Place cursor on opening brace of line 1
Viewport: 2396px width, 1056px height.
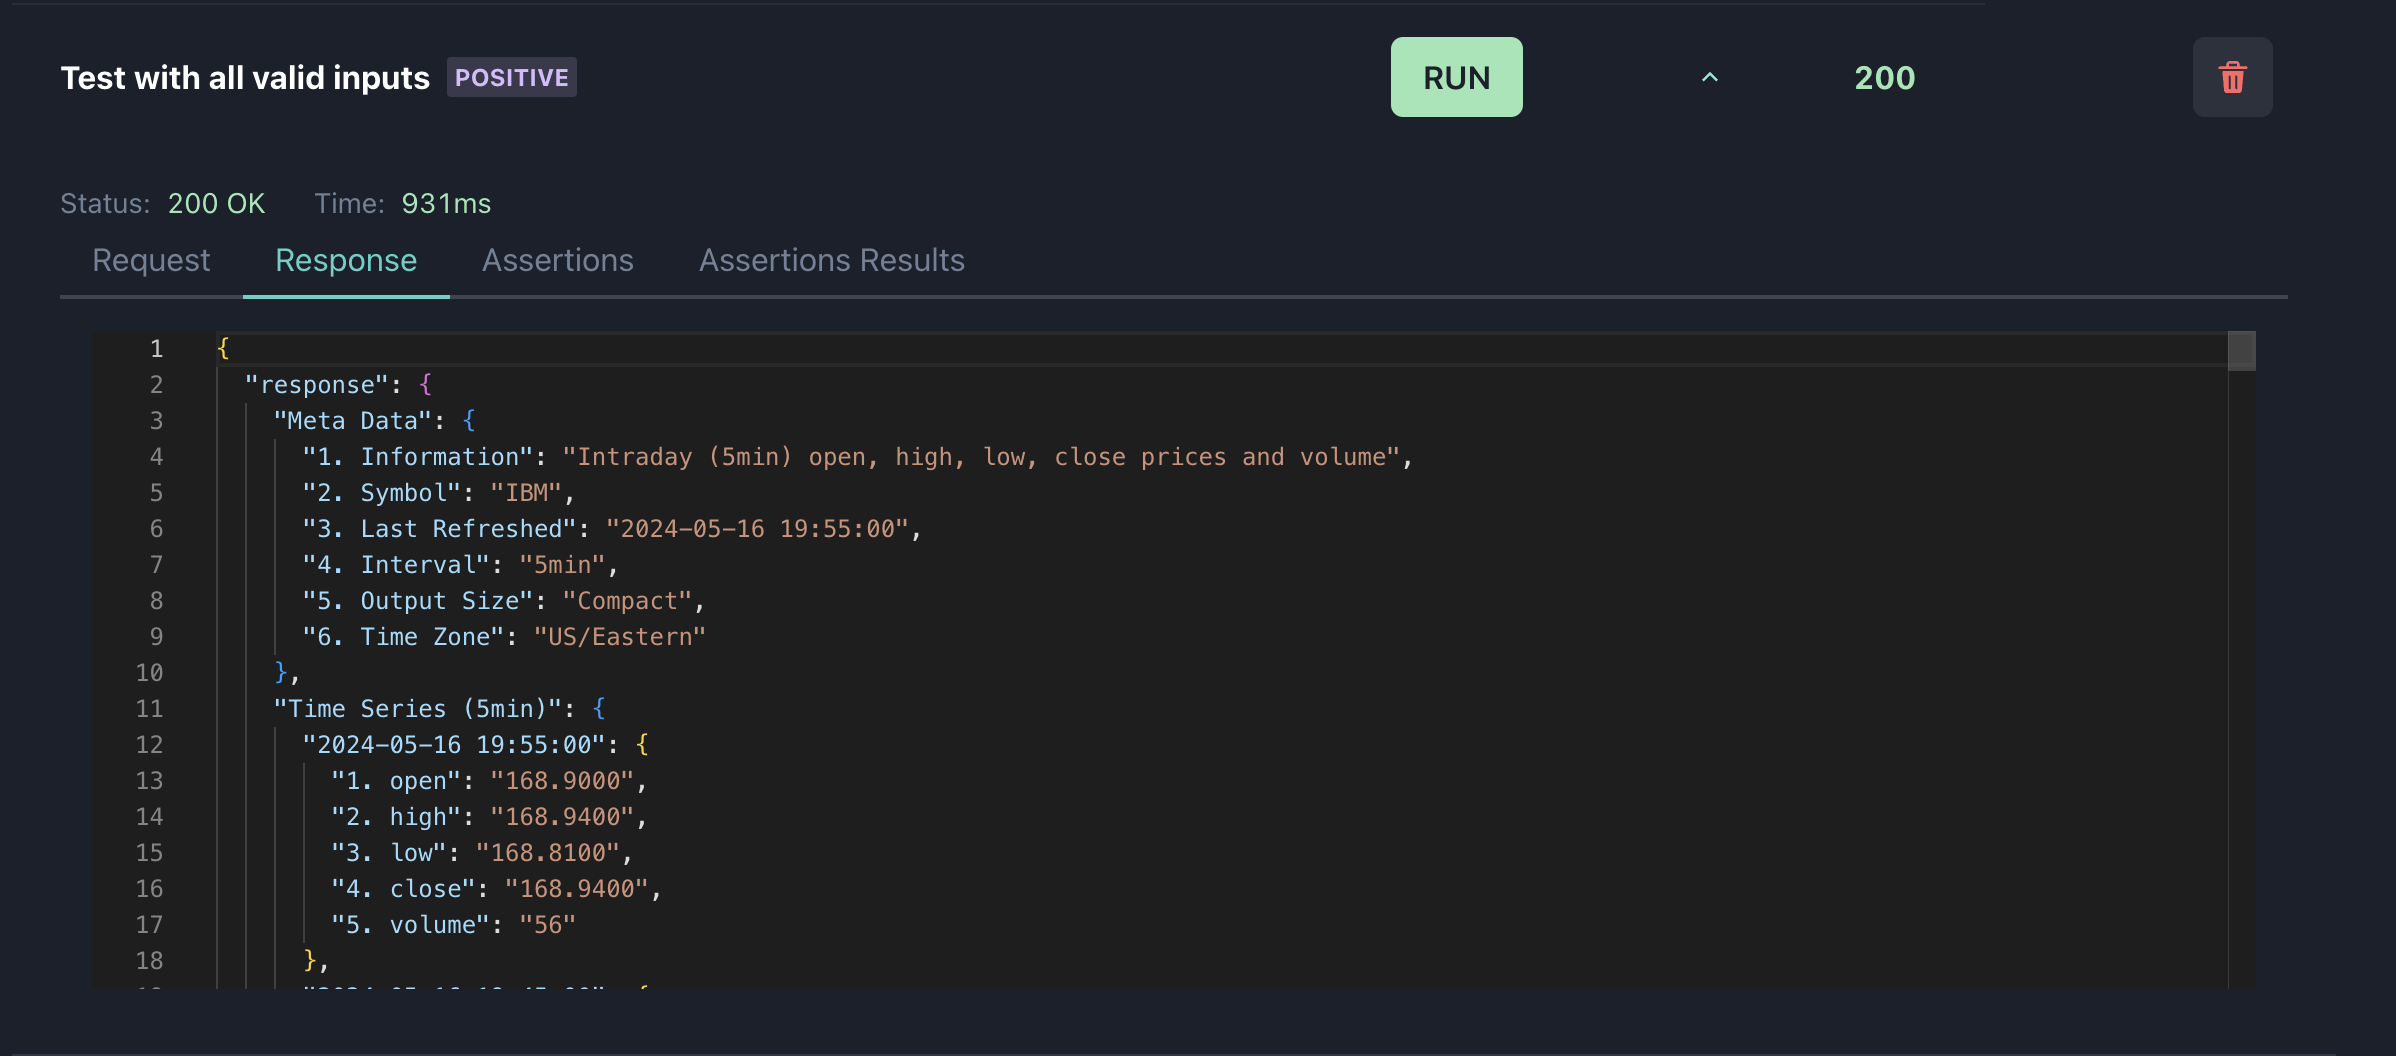click(x=223, y=349)
